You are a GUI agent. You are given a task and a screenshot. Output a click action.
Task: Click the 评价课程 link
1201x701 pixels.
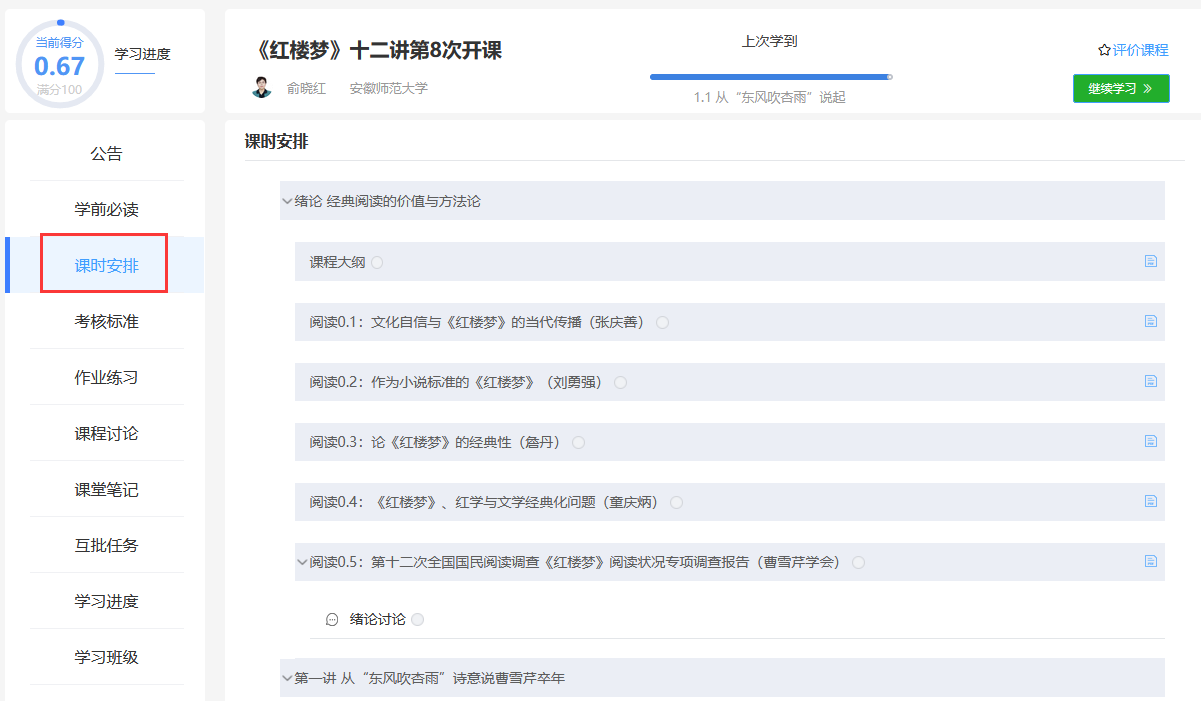pos(1133,50)
